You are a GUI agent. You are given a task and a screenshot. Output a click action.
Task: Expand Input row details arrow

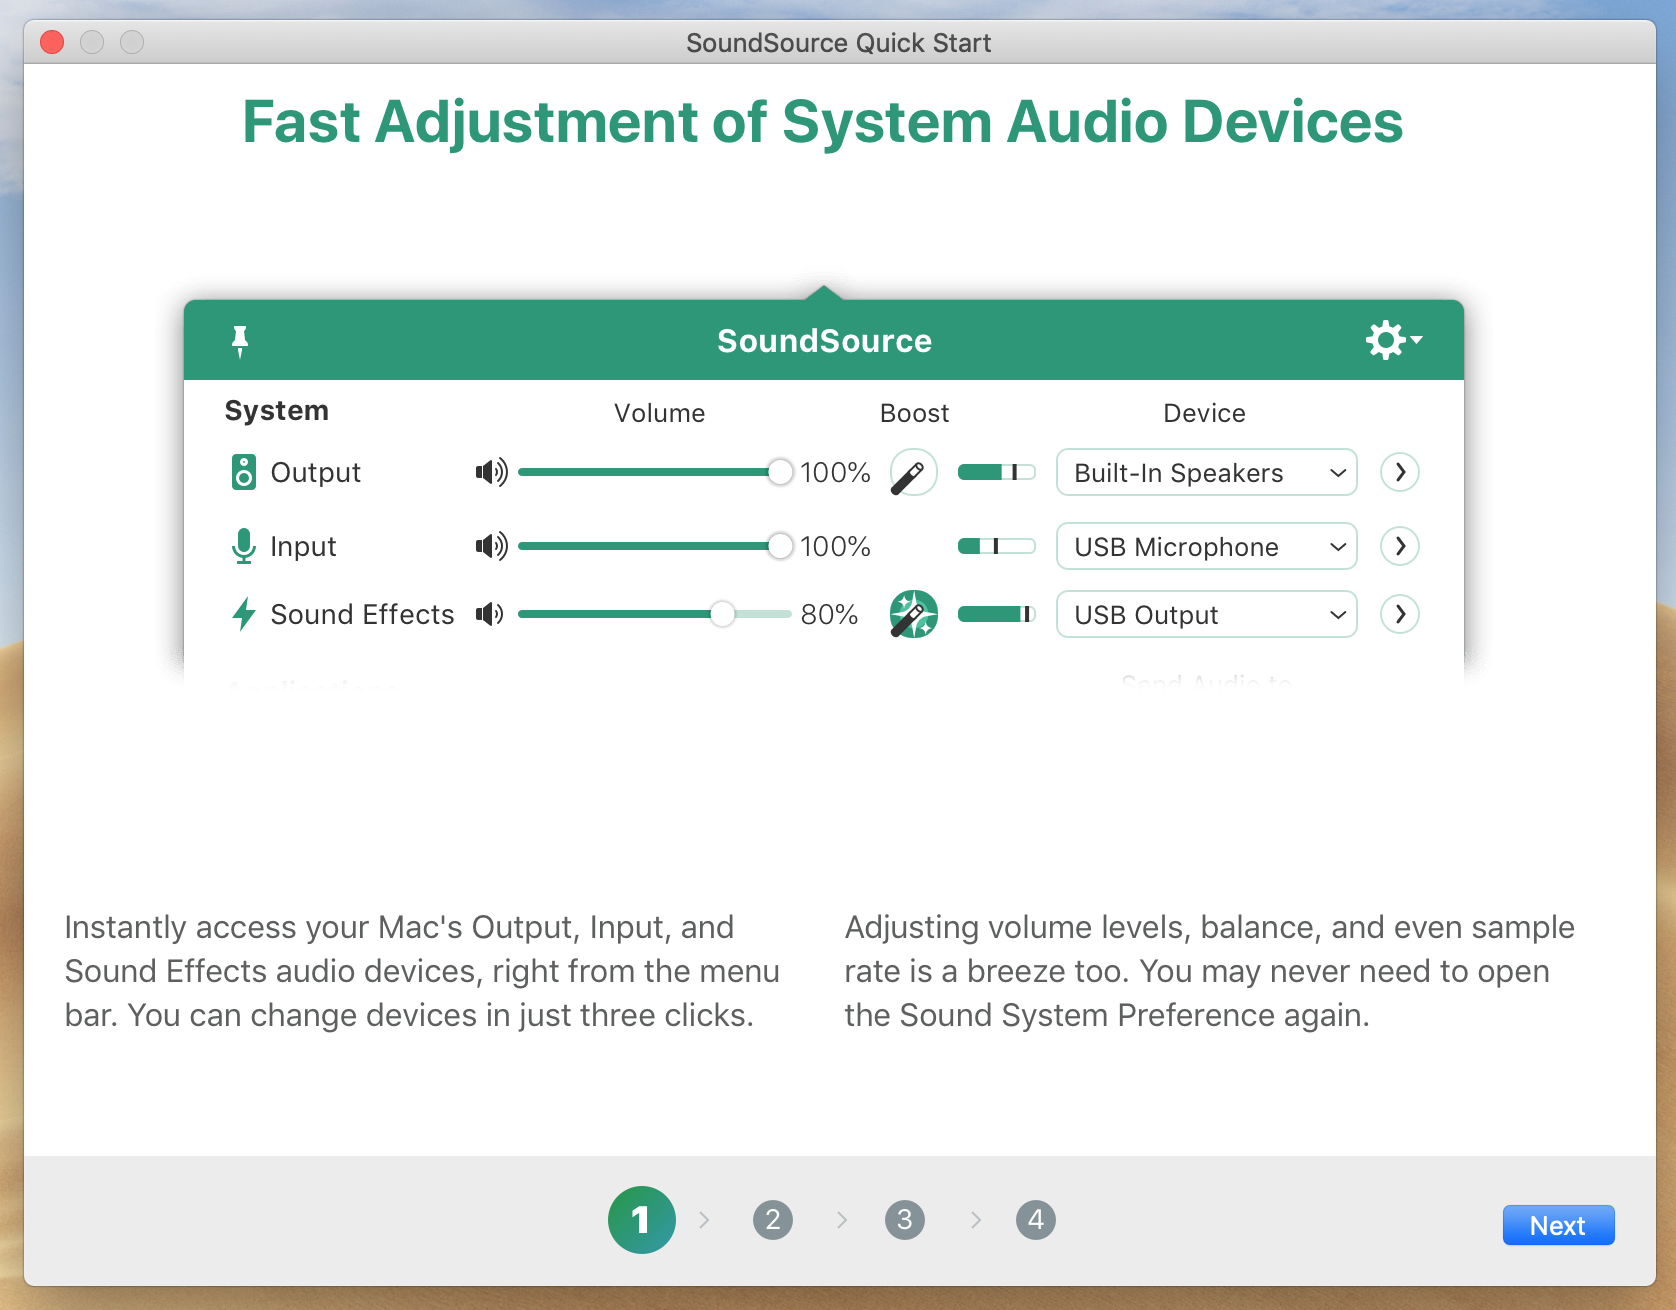point(1400,546)
